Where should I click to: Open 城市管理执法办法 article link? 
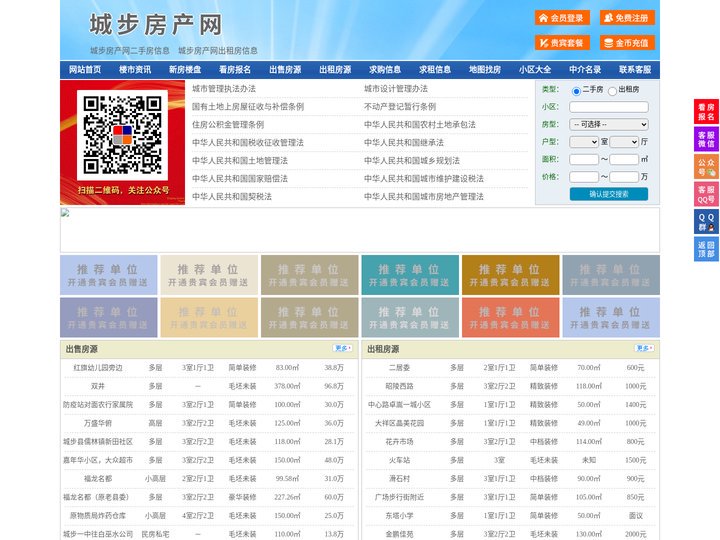pyautogui.click(x=224, y=89)
